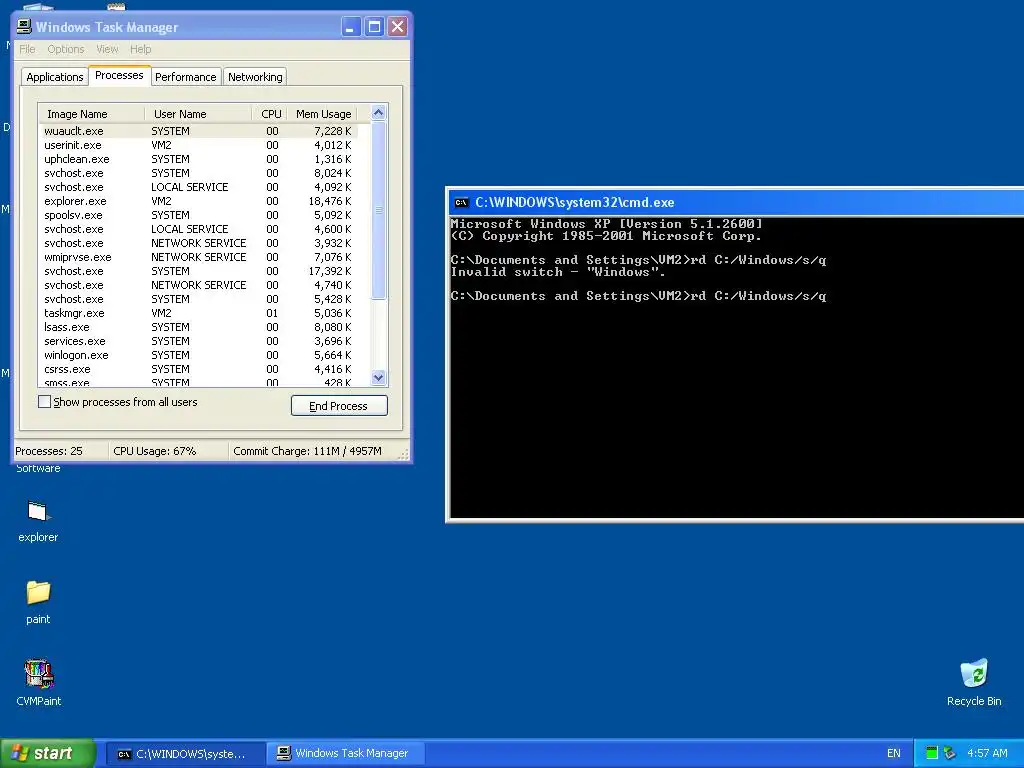Select the spoolsv.exe process

(198, 215)
